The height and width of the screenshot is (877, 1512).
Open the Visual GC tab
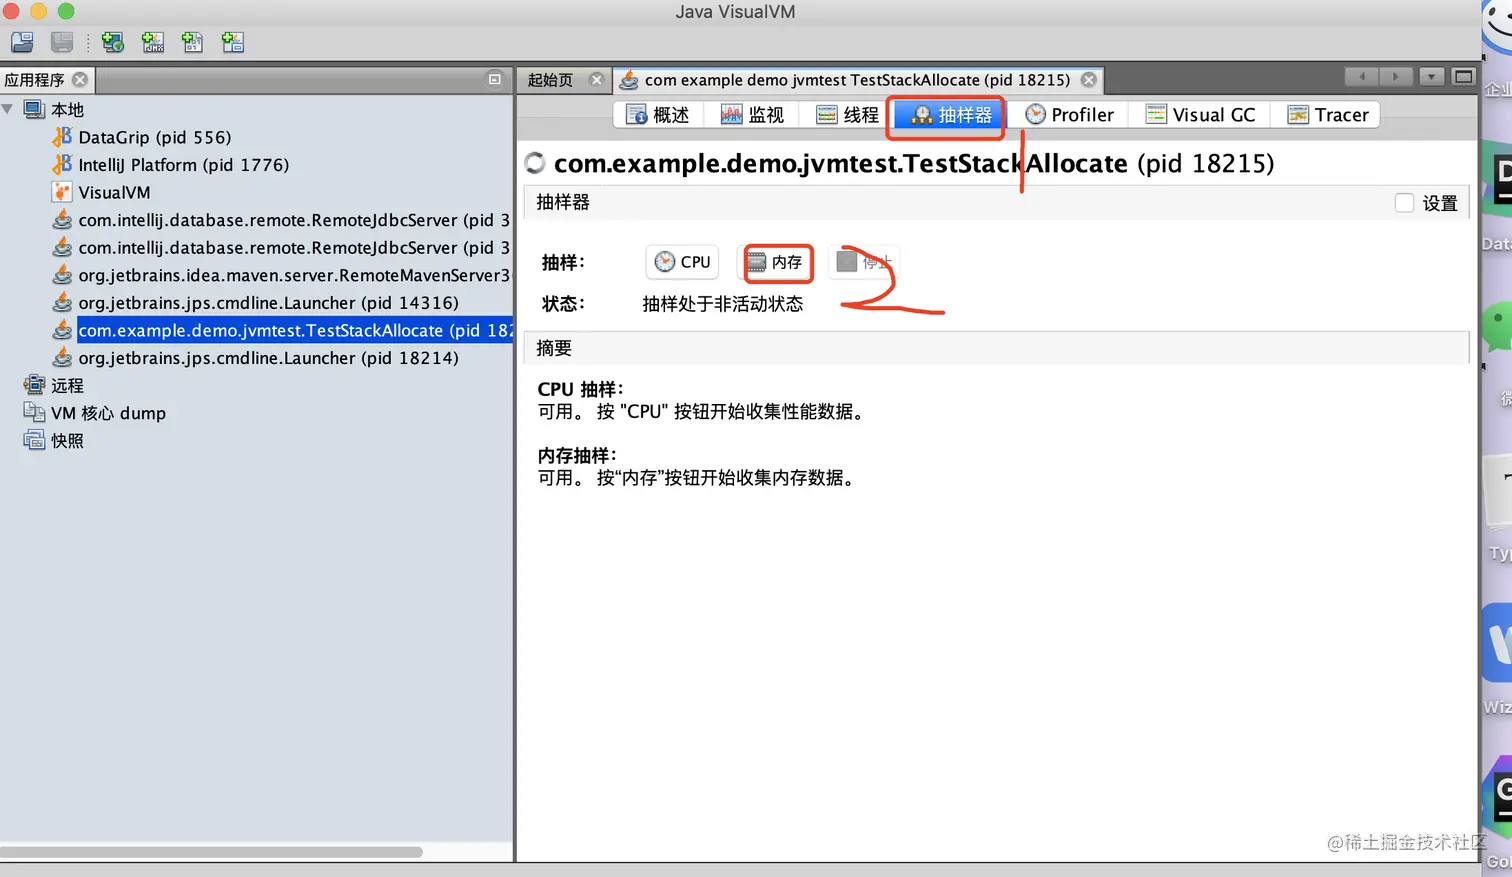point(1200,115)
